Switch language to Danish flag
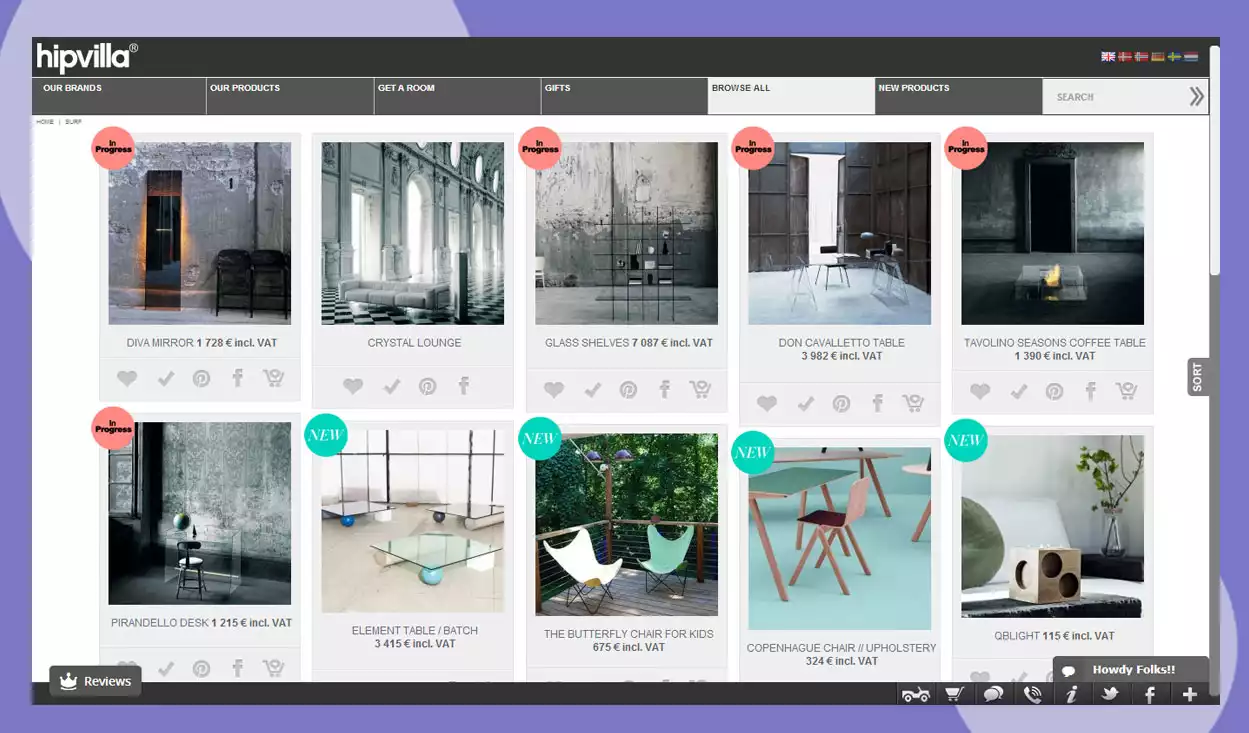 point(1125,57)
